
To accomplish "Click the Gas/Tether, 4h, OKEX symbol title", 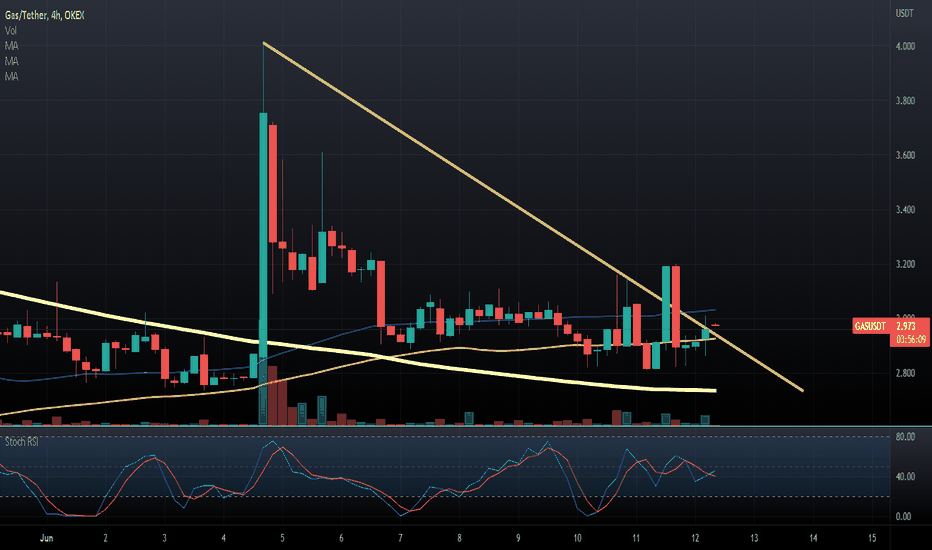I will click(45, 15).
